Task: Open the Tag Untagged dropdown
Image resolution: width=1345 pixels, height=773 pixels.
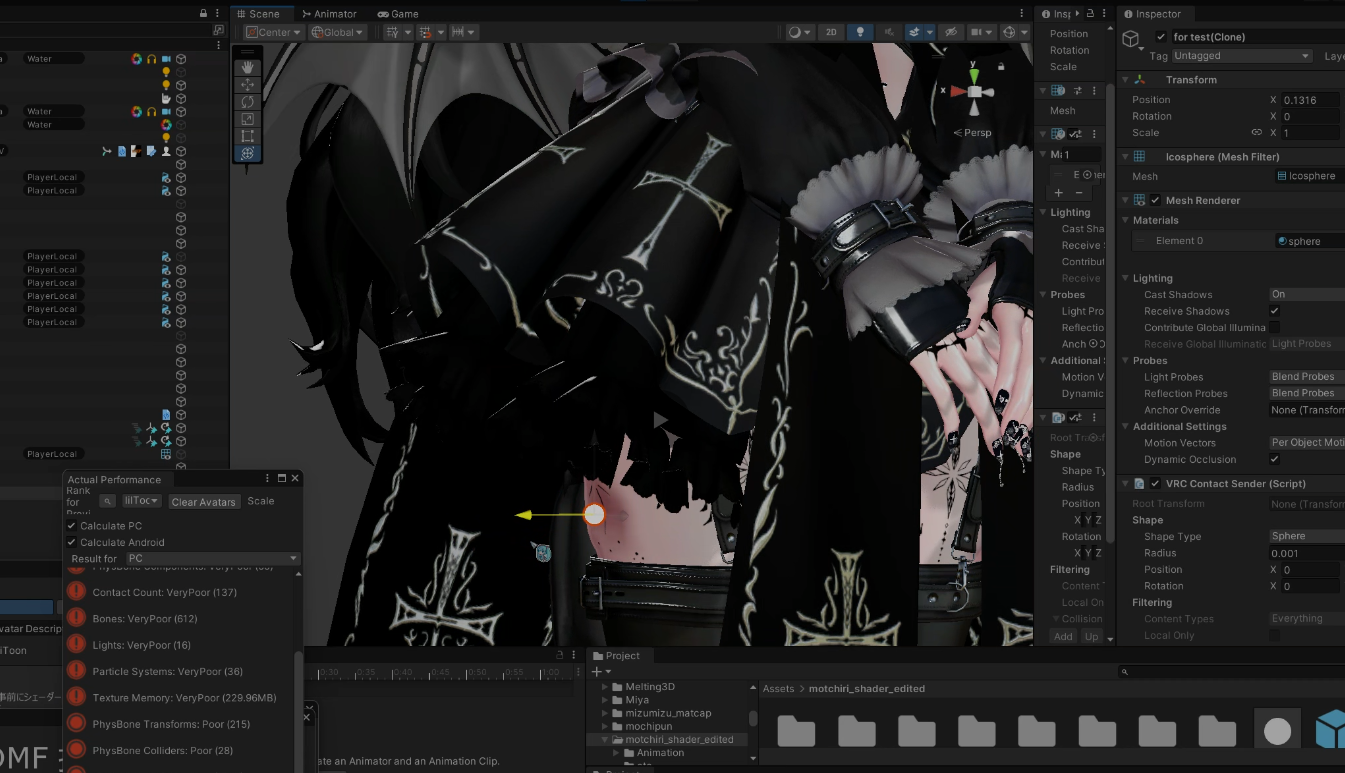Action: click(1241, 56)
